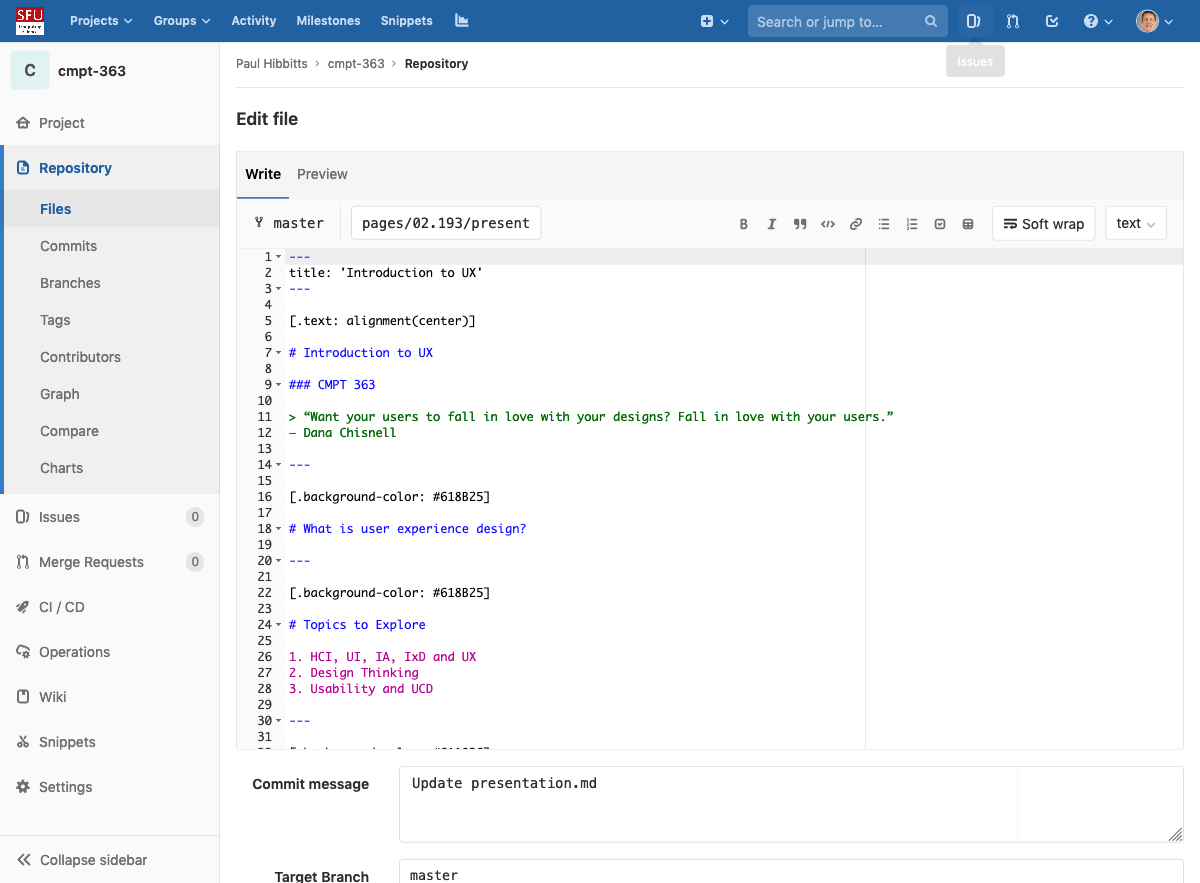1200x883 pixels.
Task: Open the To-Do list icon in navbar
Action: tap(1052, 21)
